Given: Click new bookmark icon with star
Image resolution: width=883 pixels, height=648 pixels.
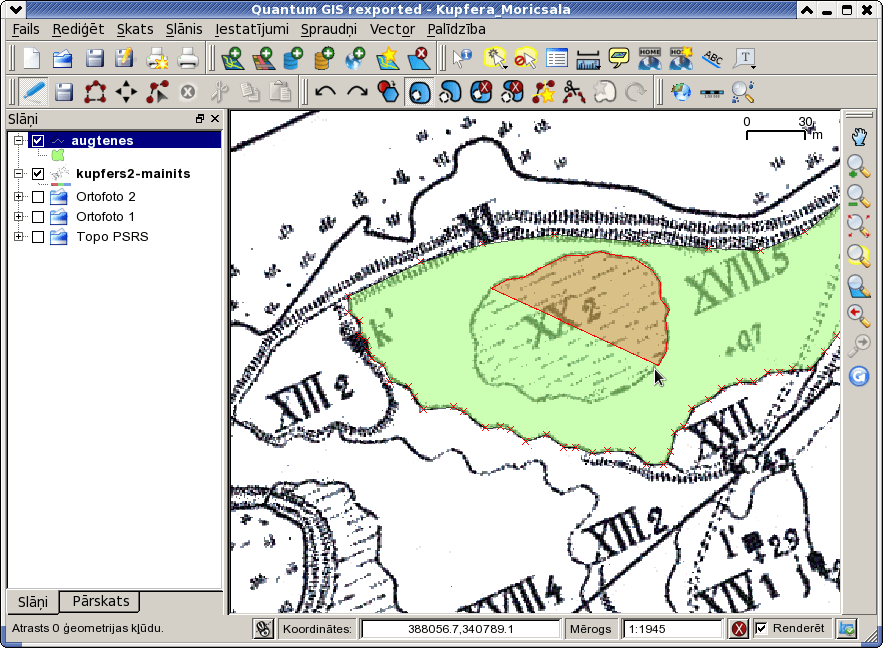Looking at the screenshot, I should click(681, 58).
